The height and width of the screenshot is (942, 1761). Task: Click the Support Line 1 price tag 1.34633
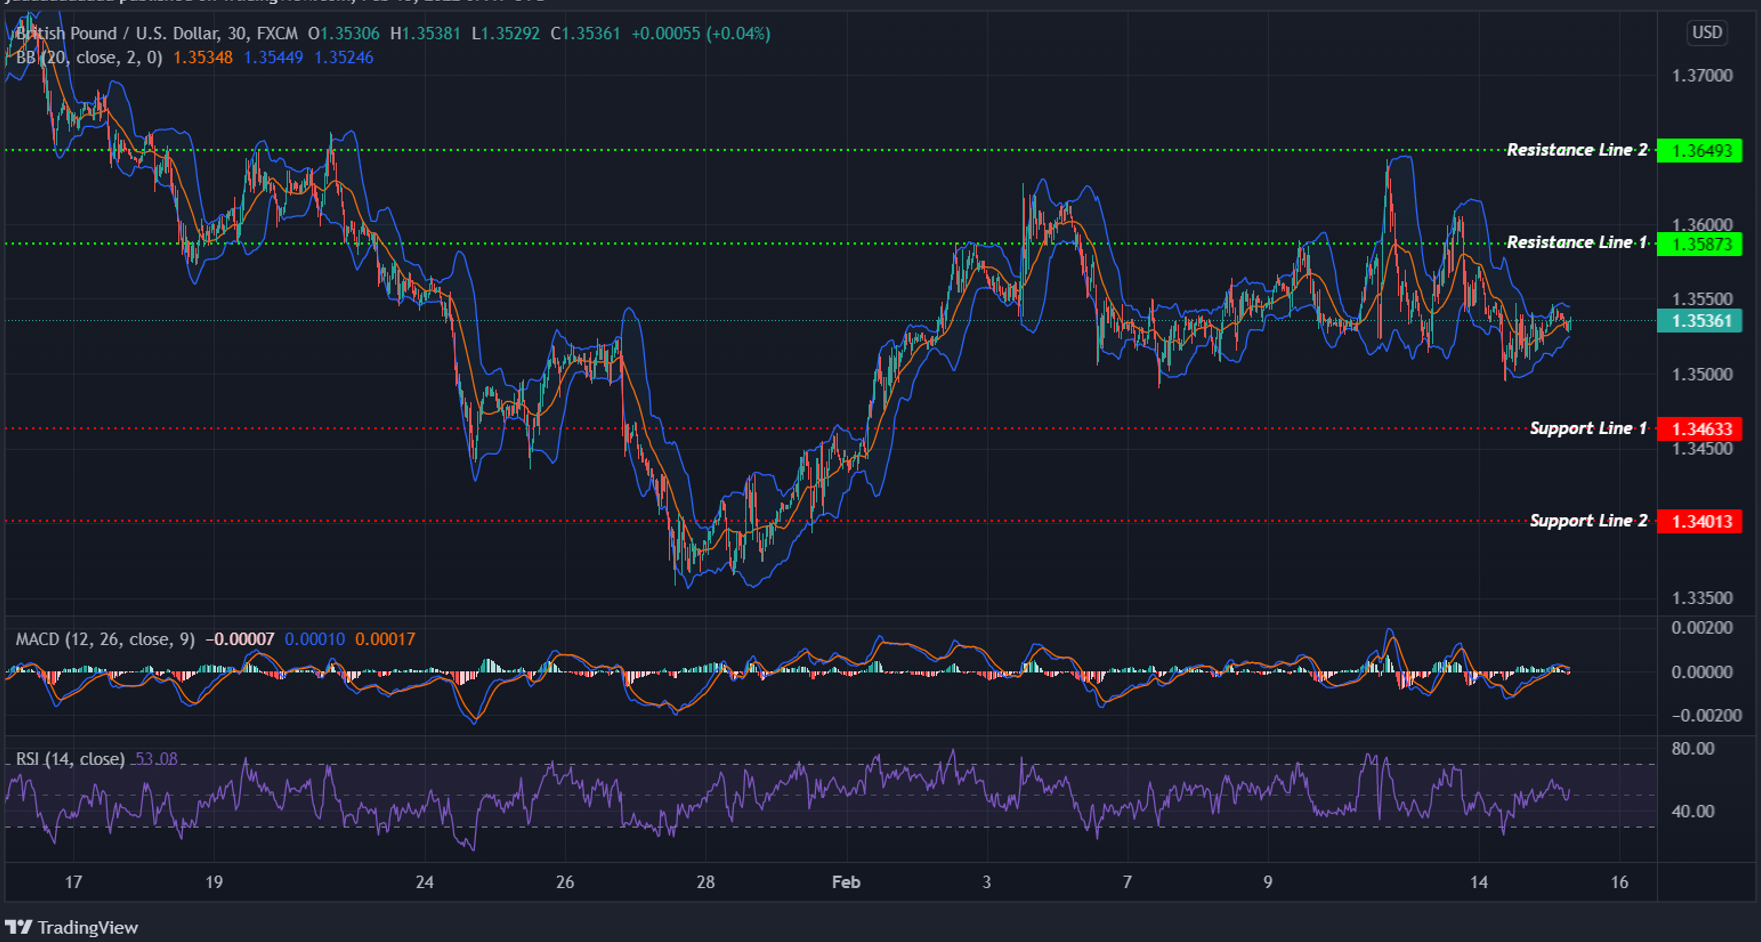click(1700, 428)
